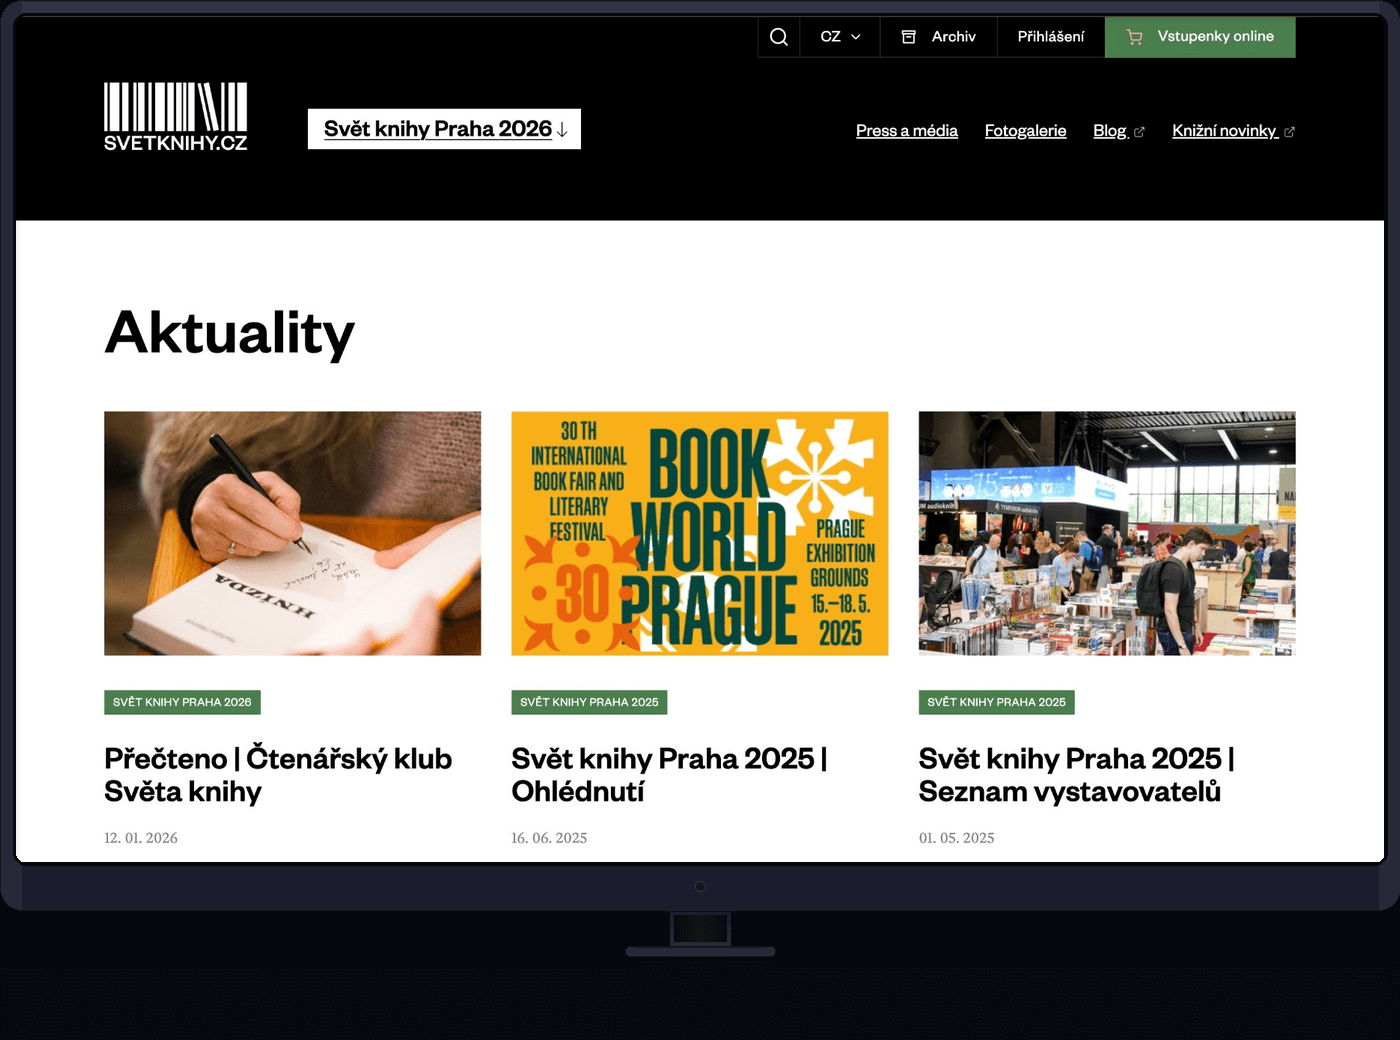Open the CZ language dropdown
Screen dimensions: 1400x1040
[840, 37]
